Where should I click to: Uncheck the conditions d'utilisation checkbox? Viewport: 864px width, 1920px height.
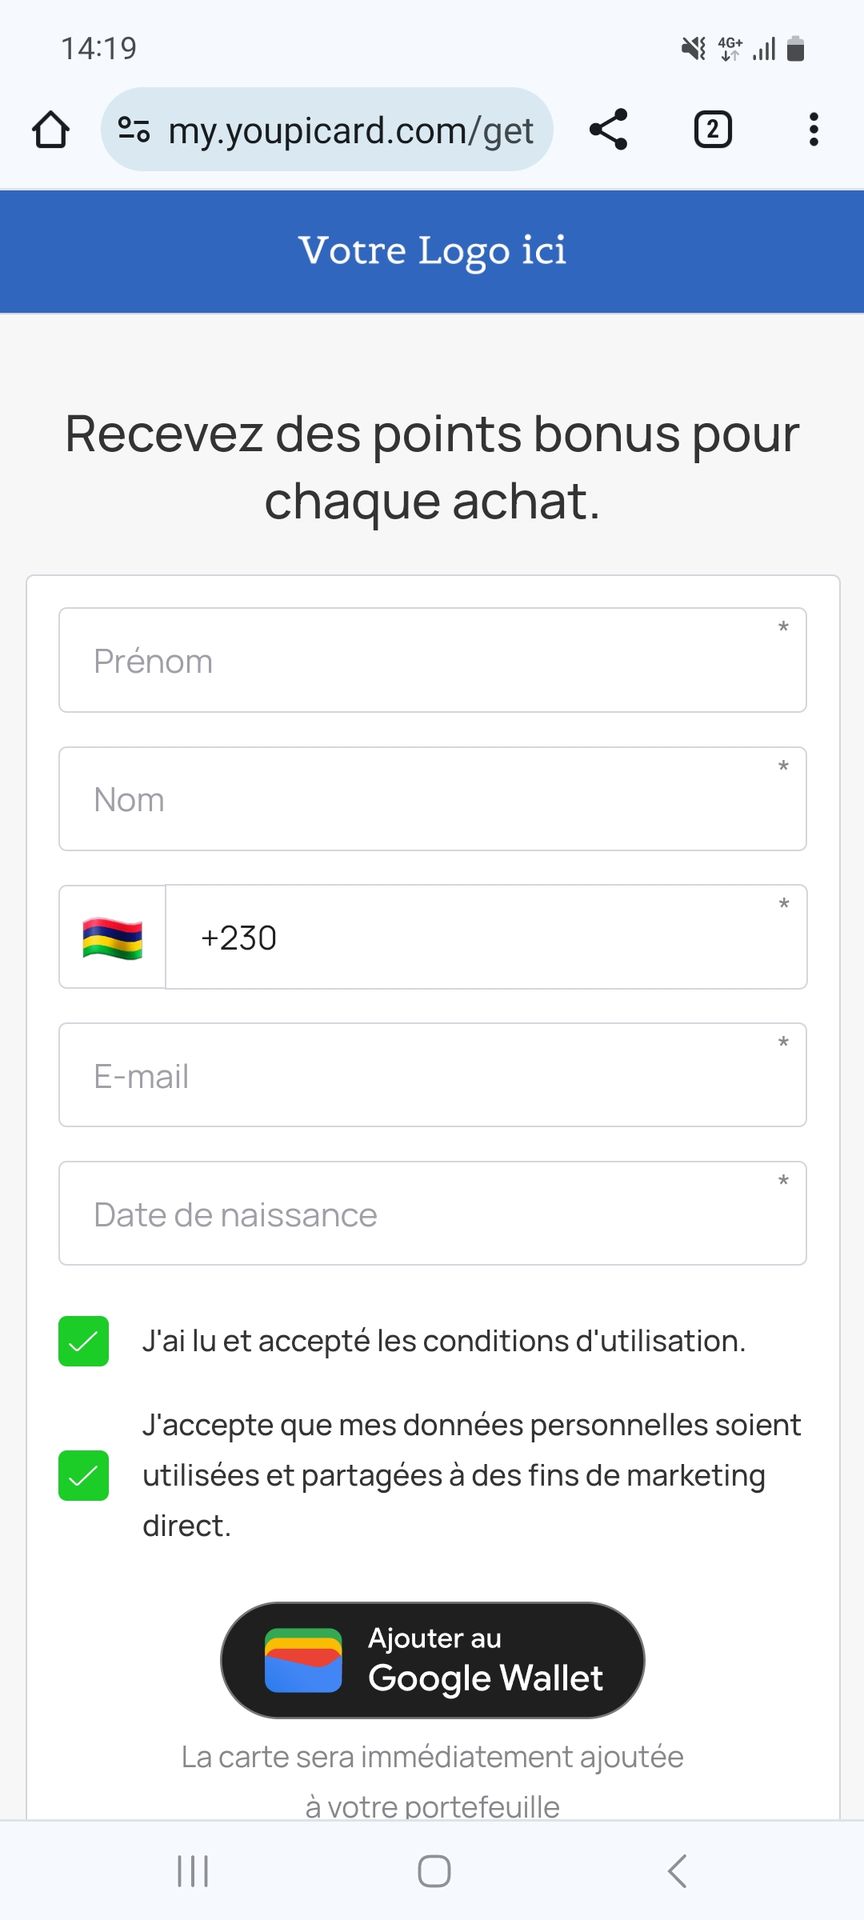tap(84, 1341)
